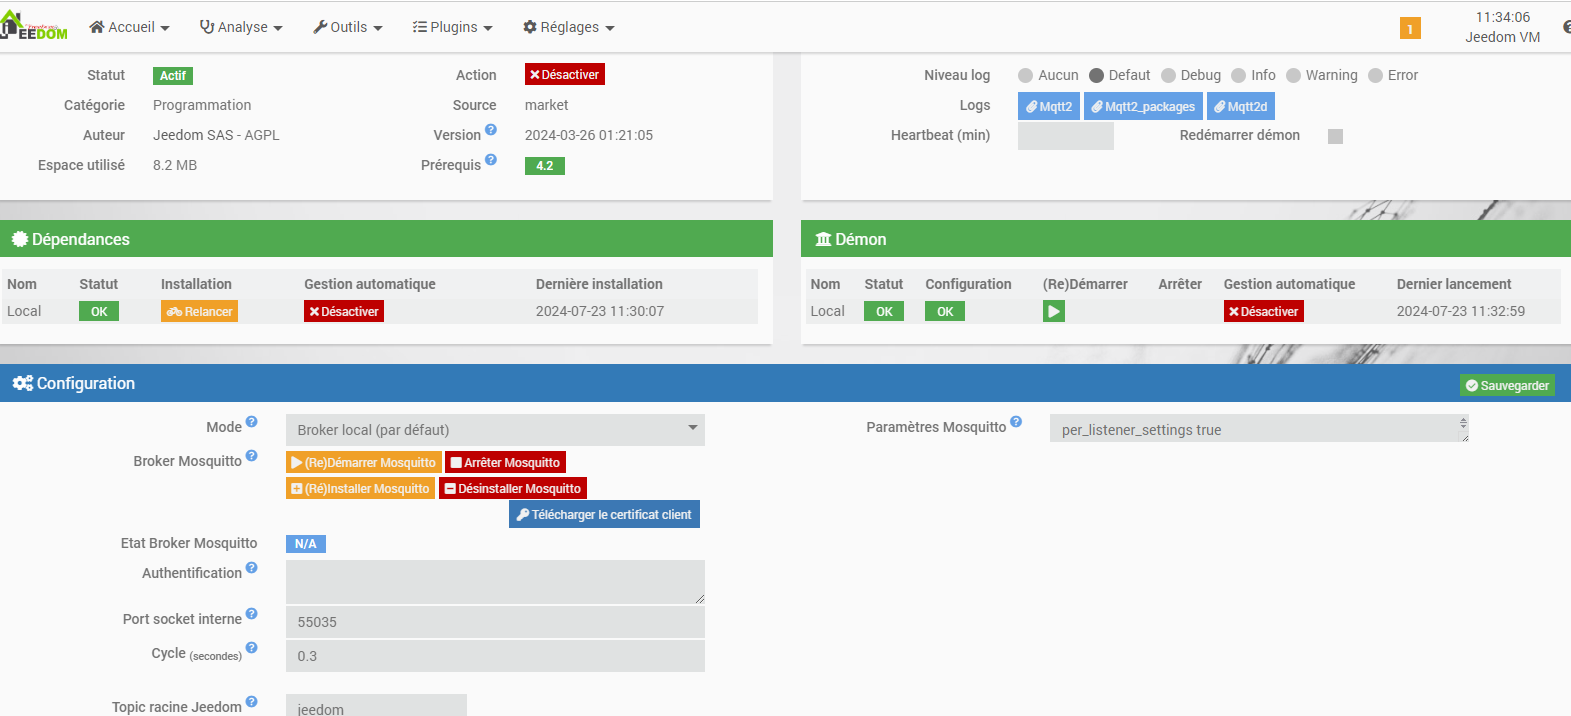Click the Cycle help icon

click(252, 648)
